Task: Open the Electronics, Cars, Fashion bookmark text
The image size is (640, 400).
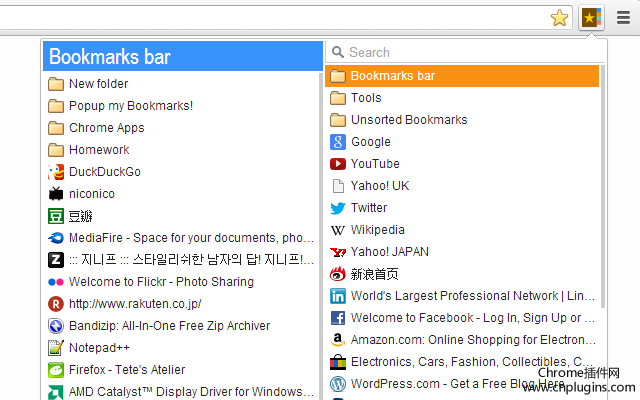Action: point(472,362)
